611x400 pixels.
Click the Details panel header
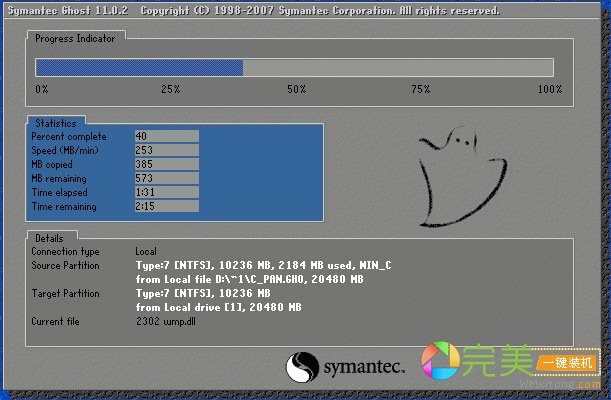pyautogui.click(x=49, y=239)
